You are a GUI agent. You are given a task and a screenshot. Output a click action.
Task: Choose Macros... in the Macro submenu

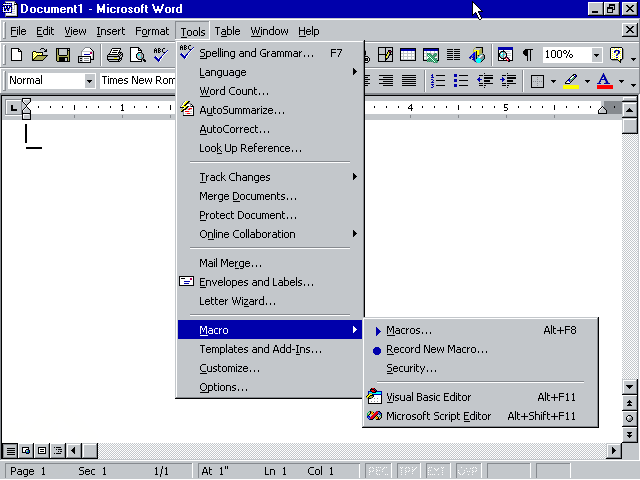(x=480, y=330)
